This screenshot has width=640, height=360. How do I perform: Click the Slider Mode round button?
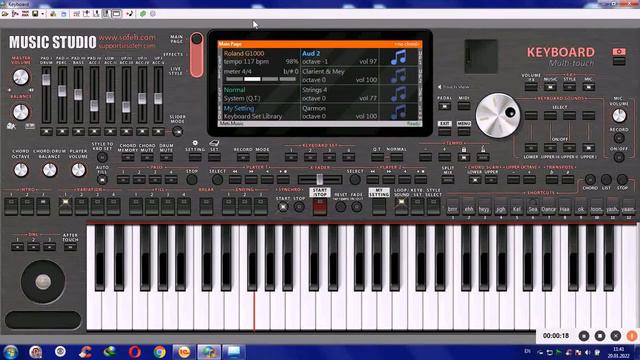coord(177,131)
